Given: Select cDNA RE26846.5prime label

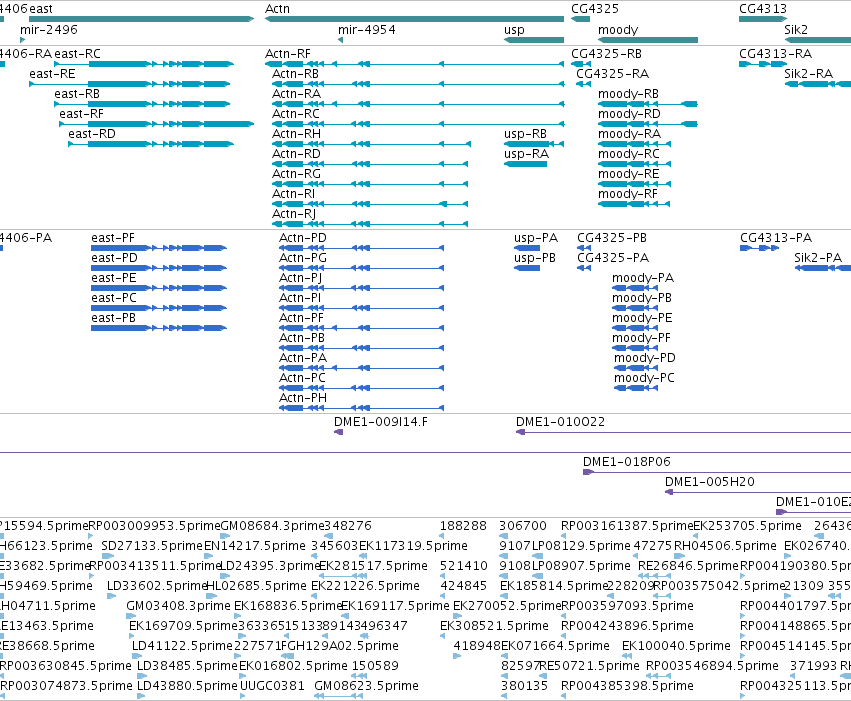Looking at the screenshot, I should 689,566.
